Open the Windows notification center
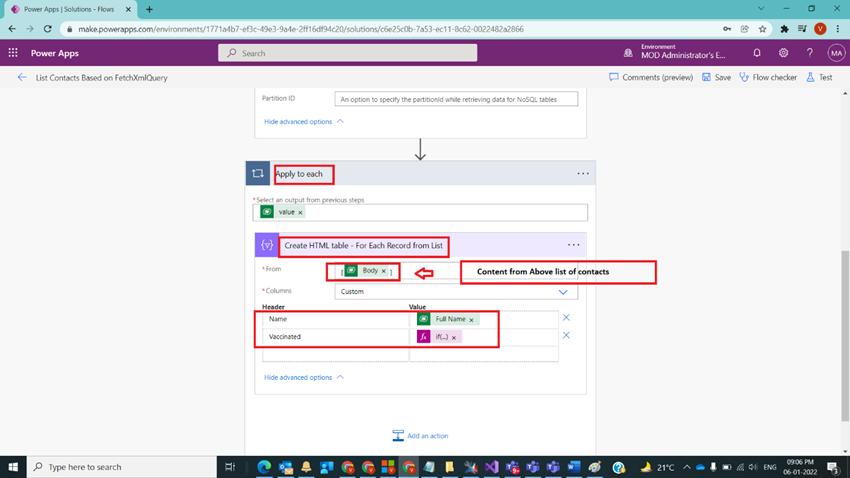 pos(833,467)
